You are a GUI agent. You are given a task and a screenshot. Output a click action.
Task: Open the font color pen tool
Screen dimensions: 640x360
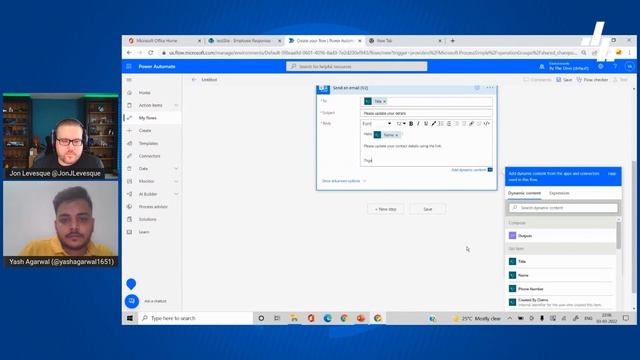pos(433,124)
